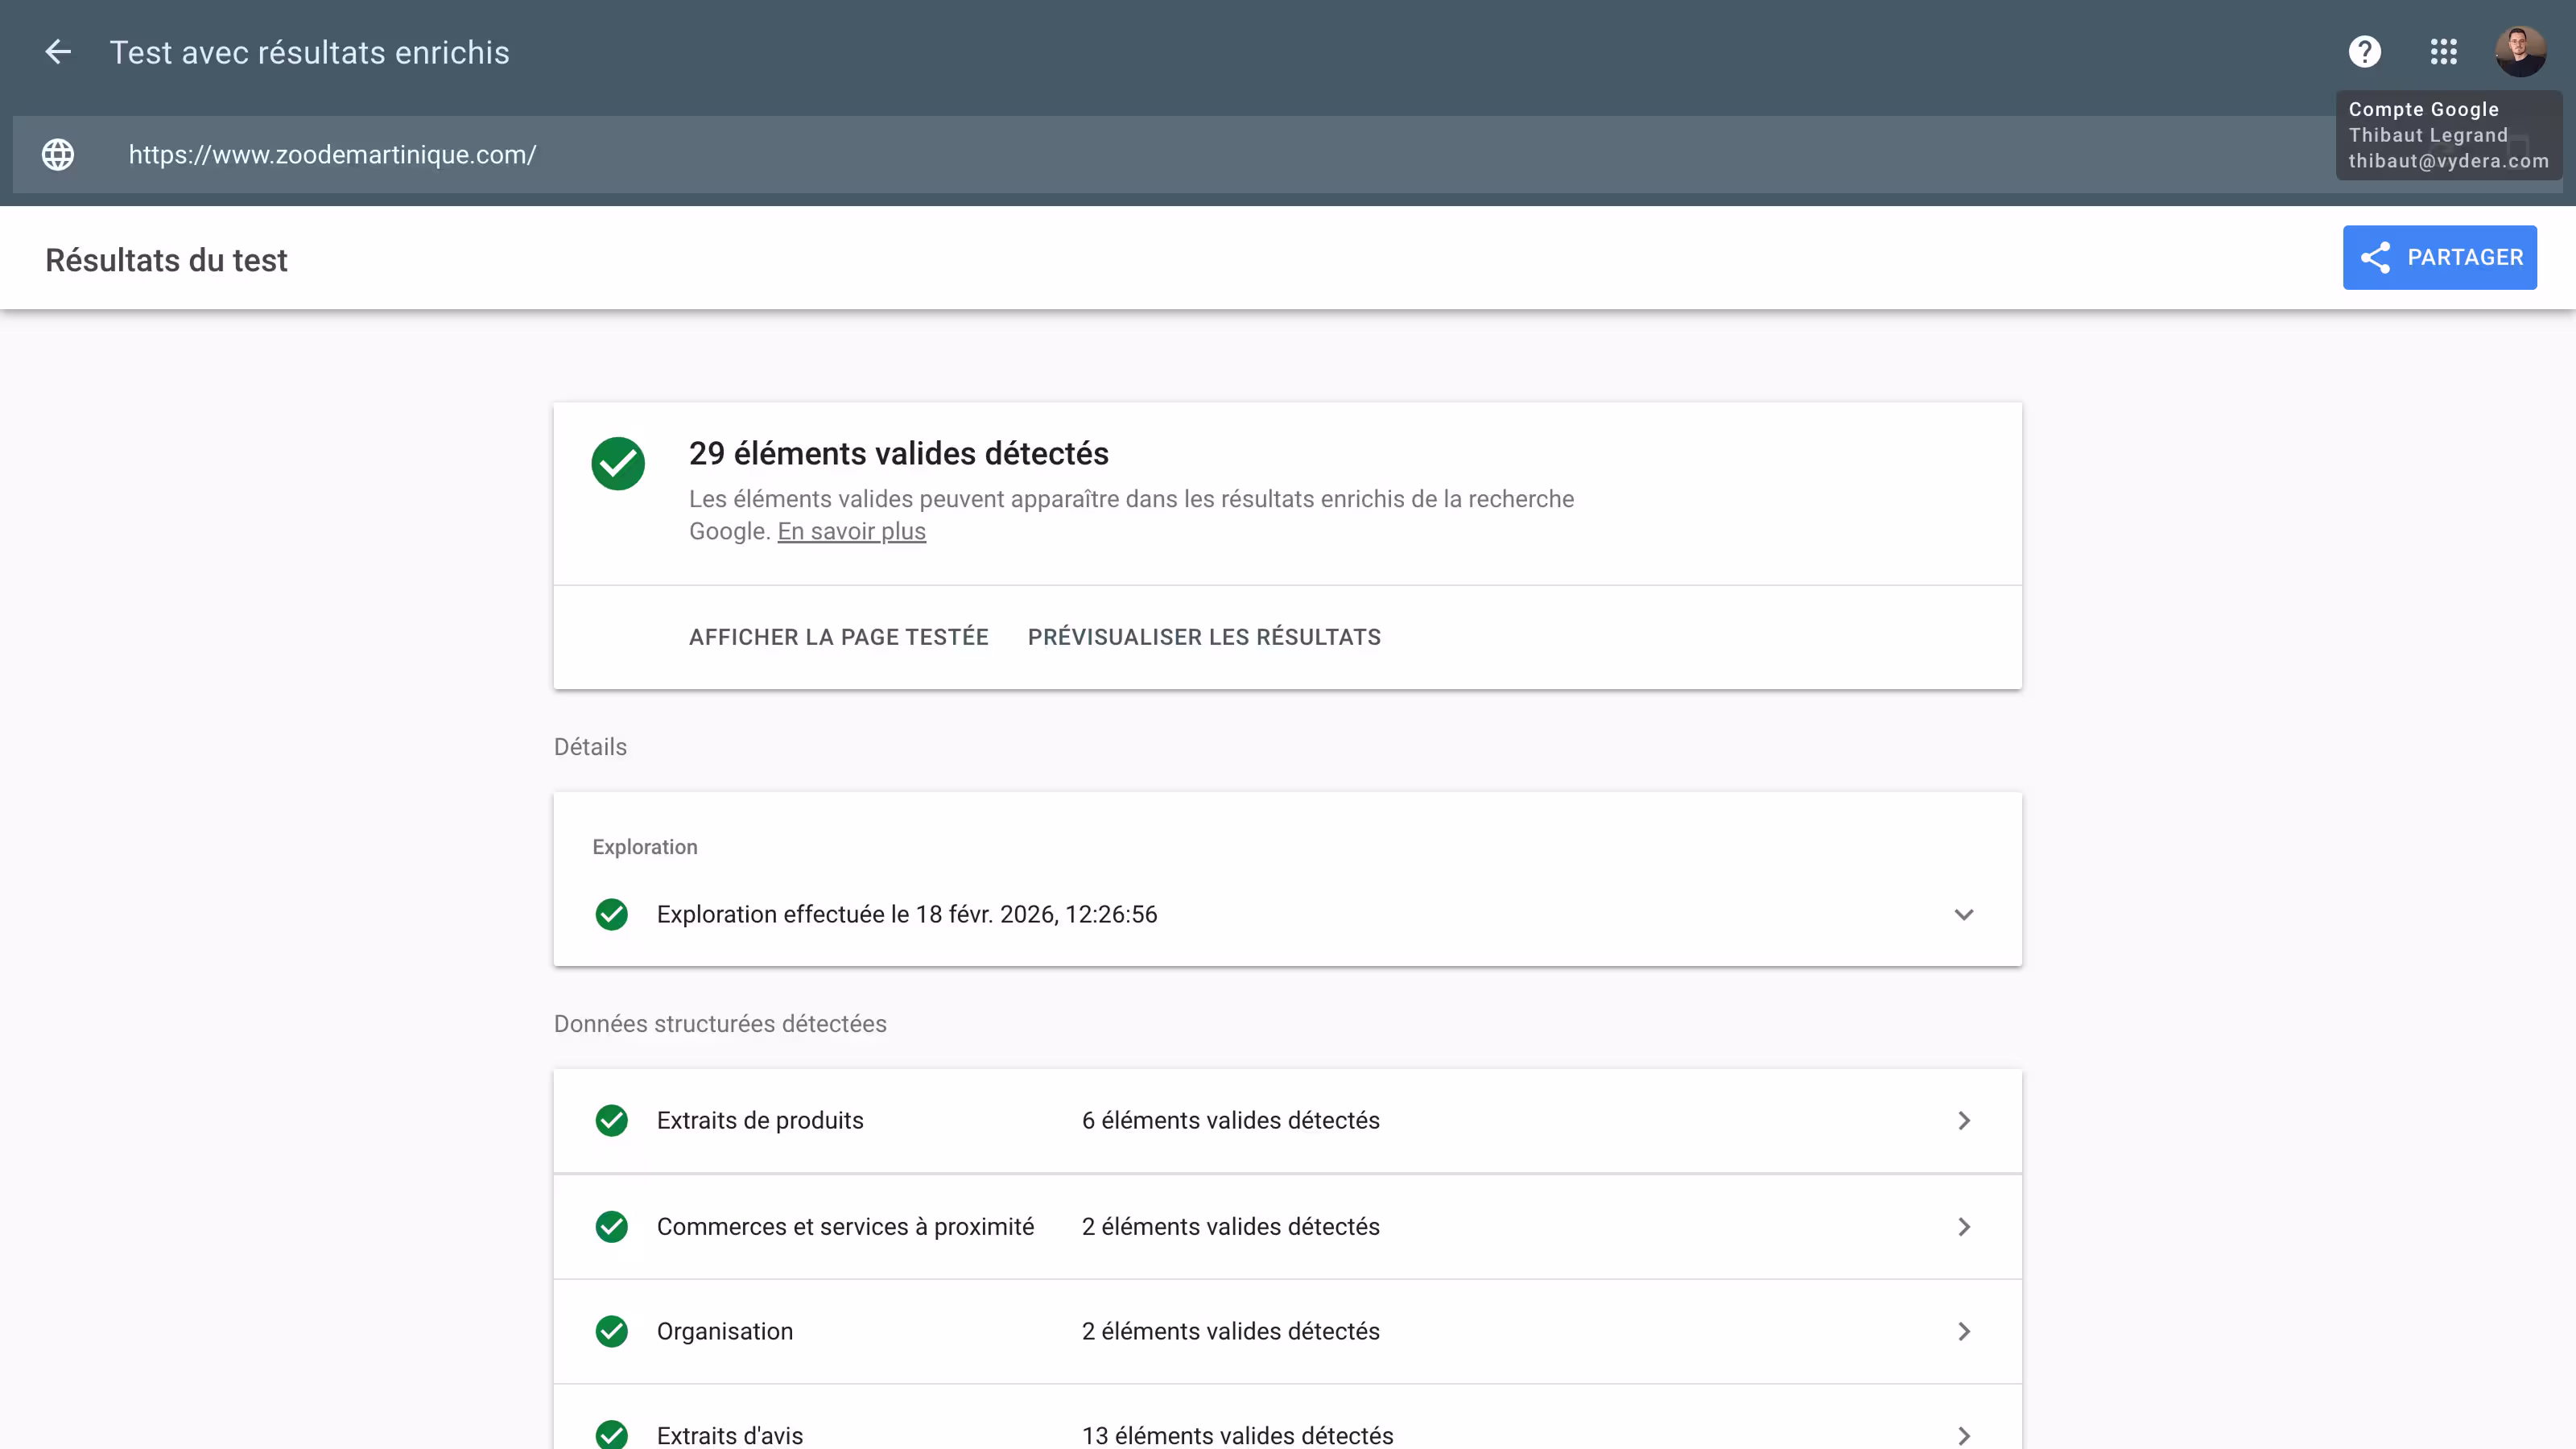The image size is (2576, 1449).
Task: Click PRÉVISUALISER LES RÉSULTATS
Action: click(x=1203, y=637)
